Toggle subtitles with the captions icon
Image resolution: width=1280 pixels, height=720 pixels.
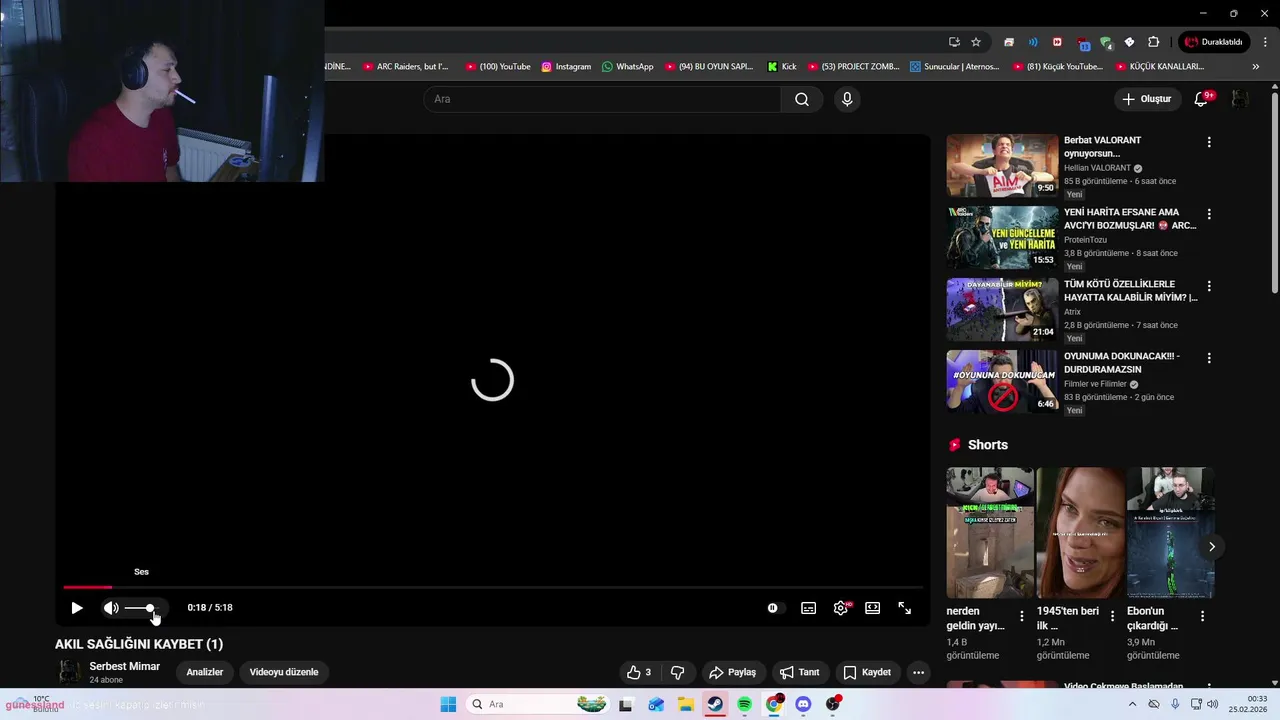808,608
